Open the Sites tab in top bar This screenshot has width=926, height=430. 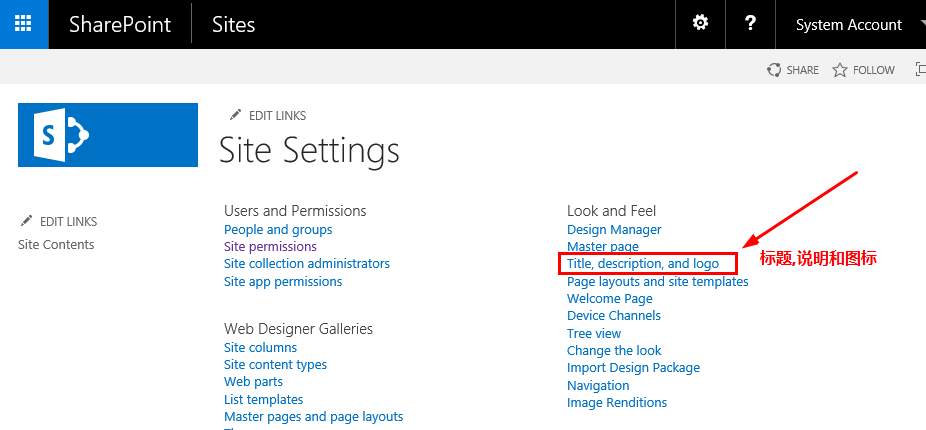click(x=234, y=25)
